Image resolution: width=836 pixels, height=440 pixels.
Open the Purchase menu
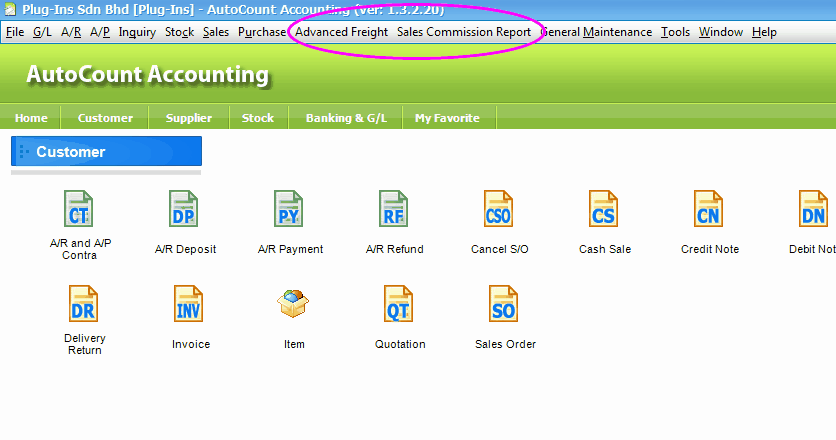pos(262,32)
